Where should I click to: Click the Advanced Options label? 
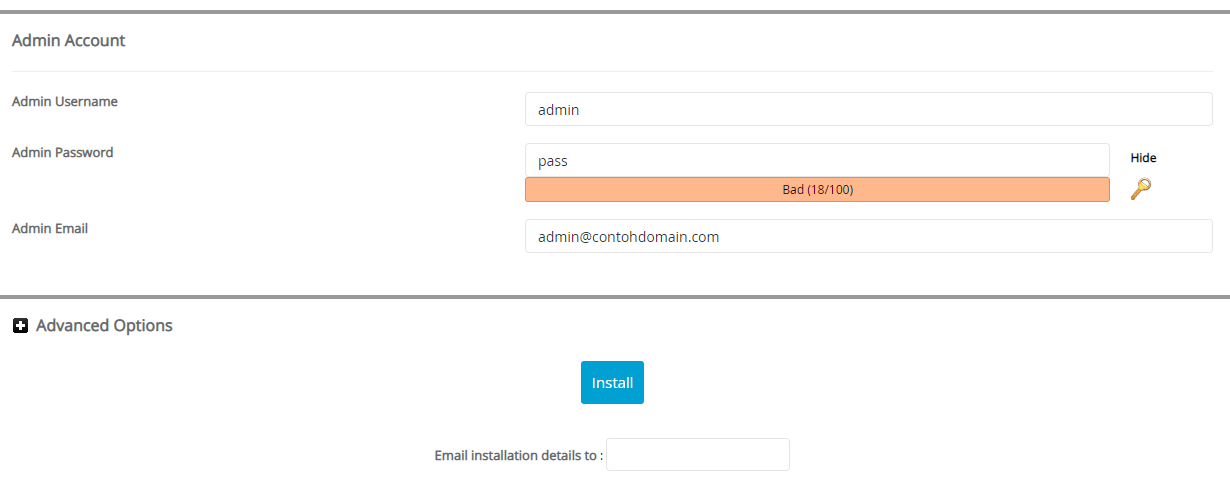[x=104, y=326]
